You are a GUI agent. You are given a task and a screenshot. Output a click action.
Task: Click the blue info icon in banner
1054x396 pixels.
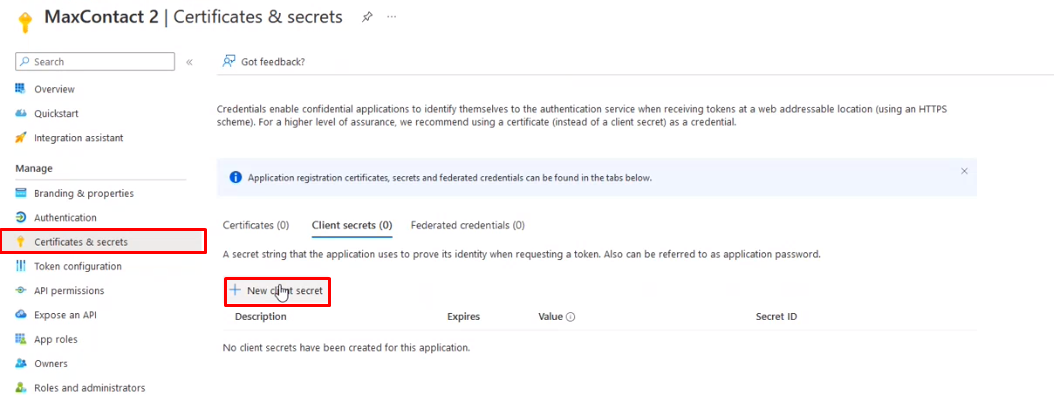(x=235, y=177)
